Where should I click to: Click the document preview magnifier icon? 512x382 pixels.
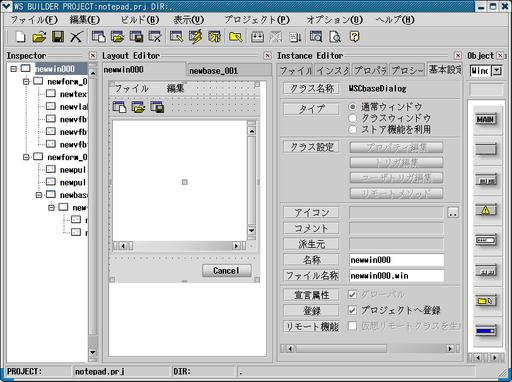click(335, 37)
